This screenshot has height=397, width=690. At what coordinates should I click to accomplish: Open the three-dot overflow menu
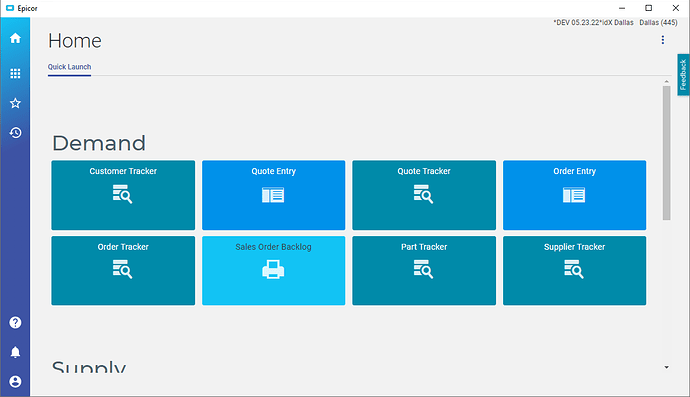coord(662,40)
